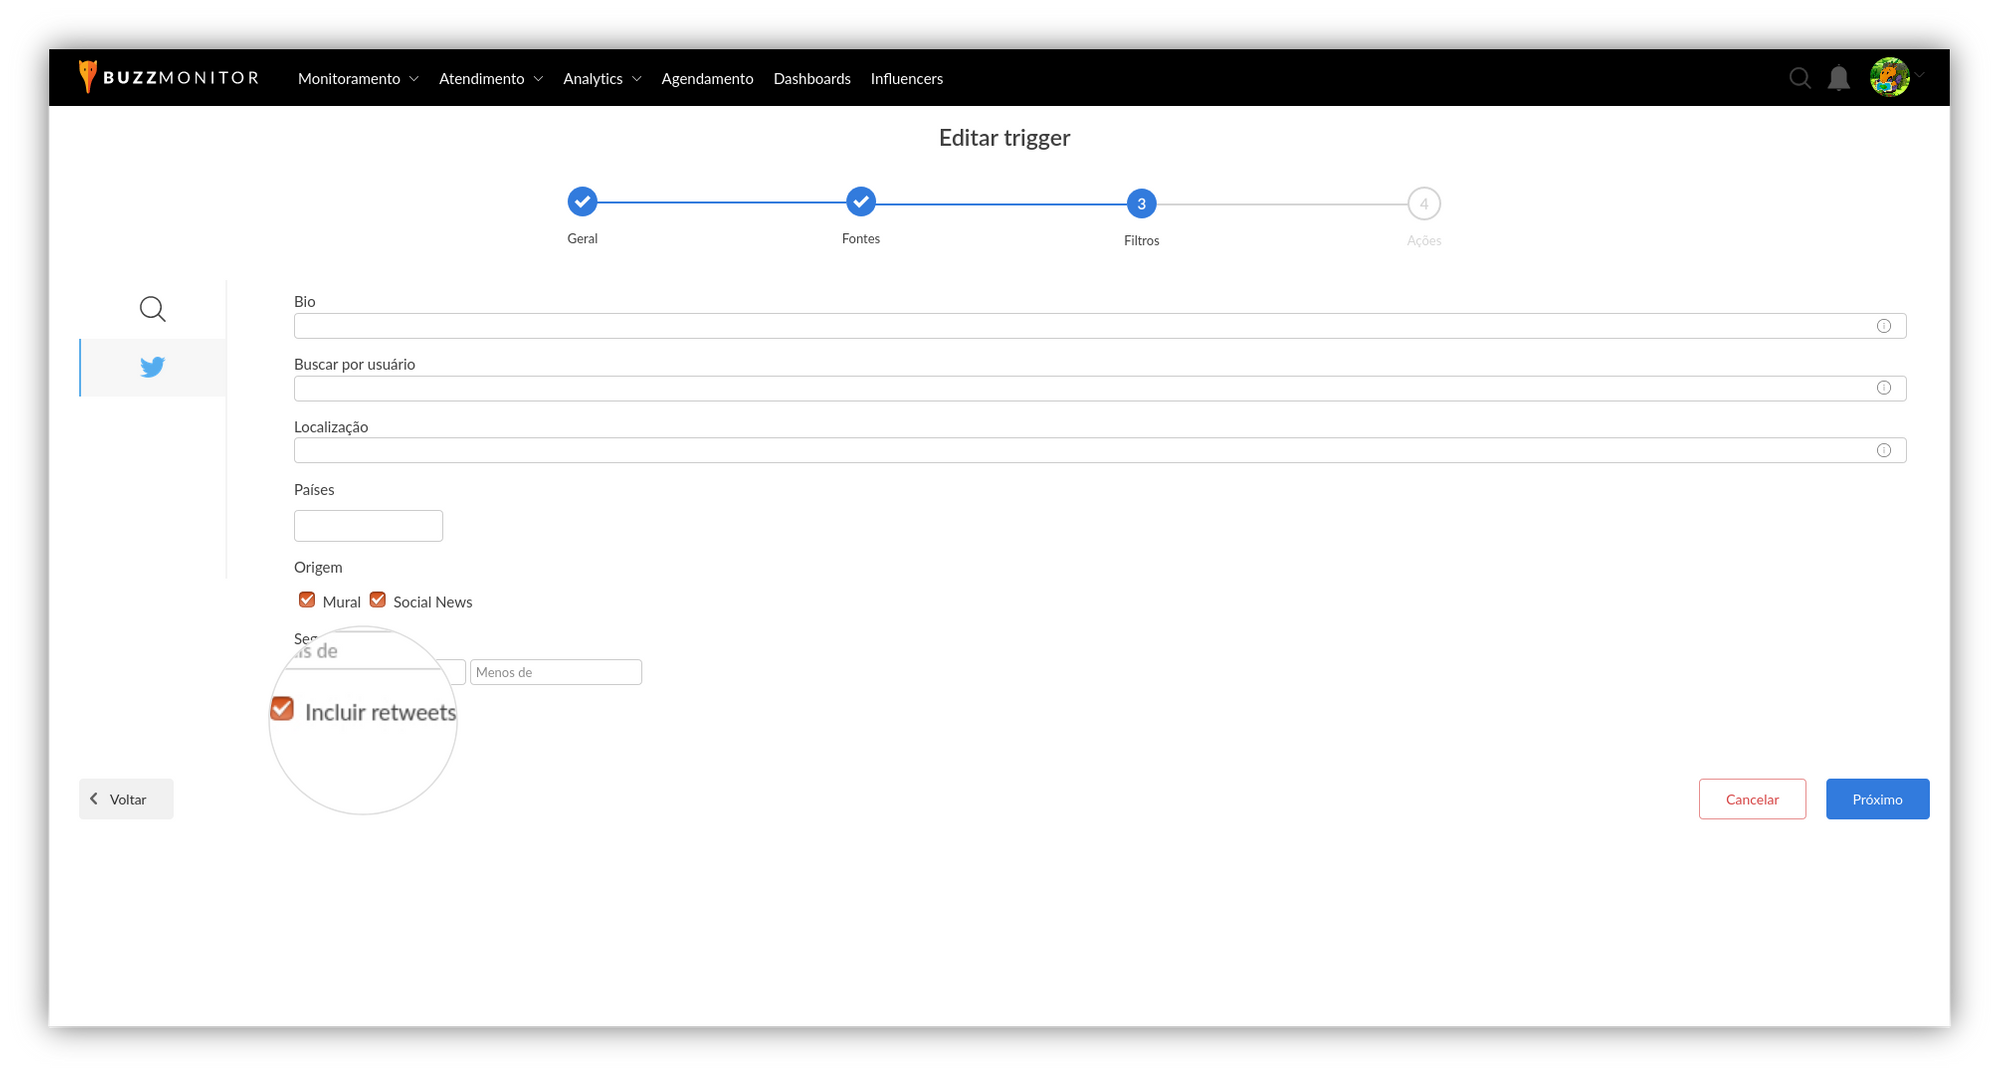Click info icon in Bio field
The height and width of the screenshot is (1077, 2000).
1883,326
